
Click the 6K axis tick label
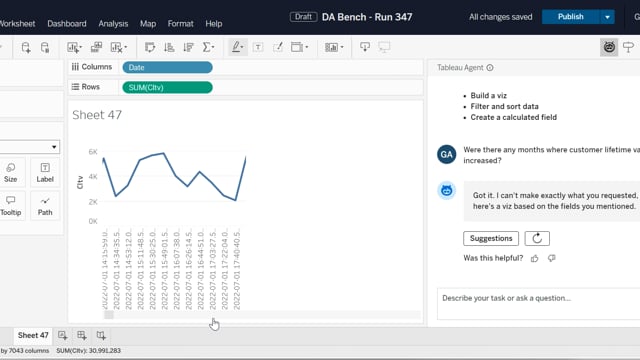93,152
